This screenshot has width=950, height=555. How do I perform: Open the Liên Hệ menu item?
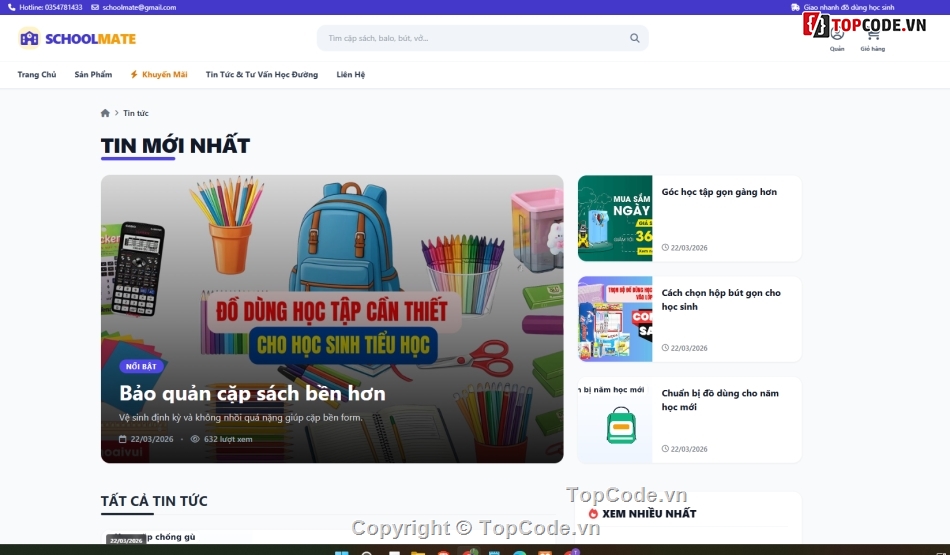(x=351, y=75)
